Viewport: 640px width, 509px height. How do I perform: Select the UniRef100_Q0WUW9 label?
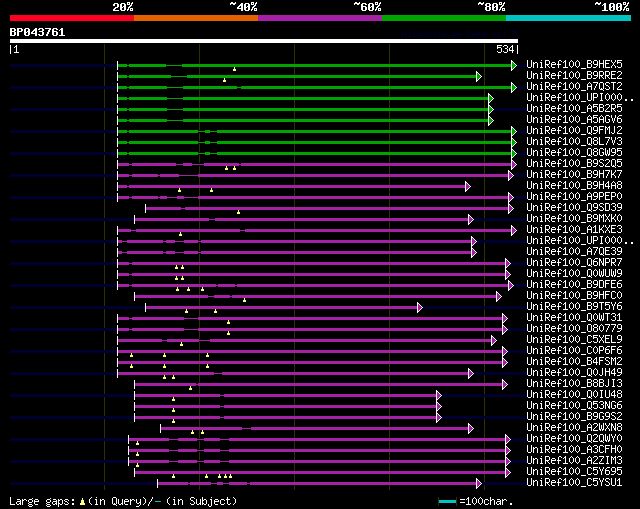[574, 273]
